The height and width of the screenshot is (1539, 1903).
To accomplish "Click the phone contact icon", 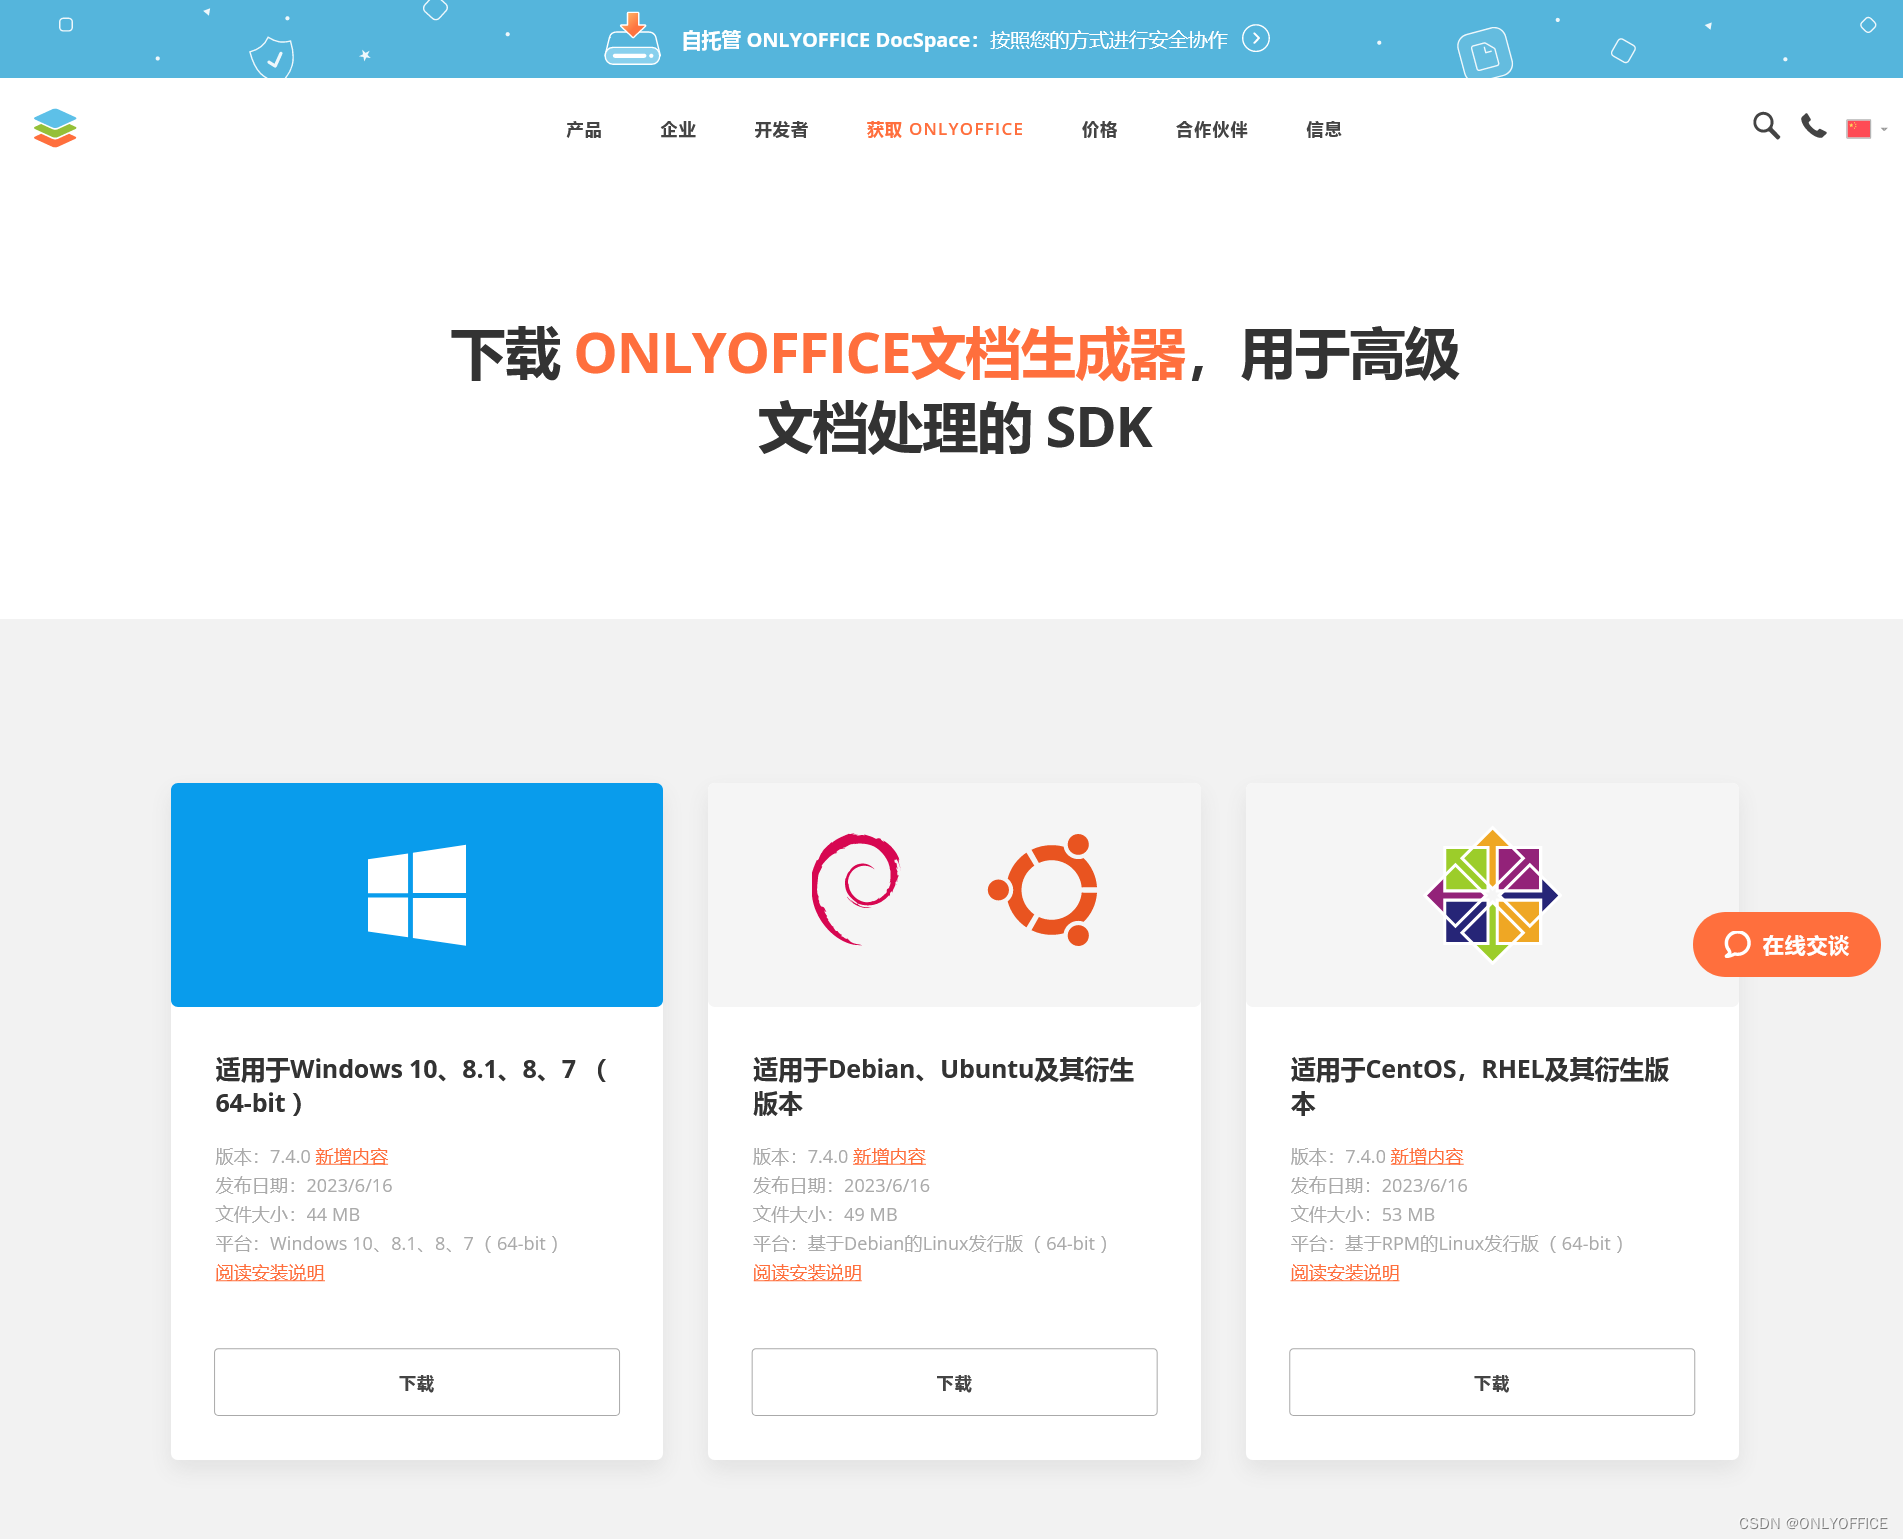I will (x=1813, y=126).
